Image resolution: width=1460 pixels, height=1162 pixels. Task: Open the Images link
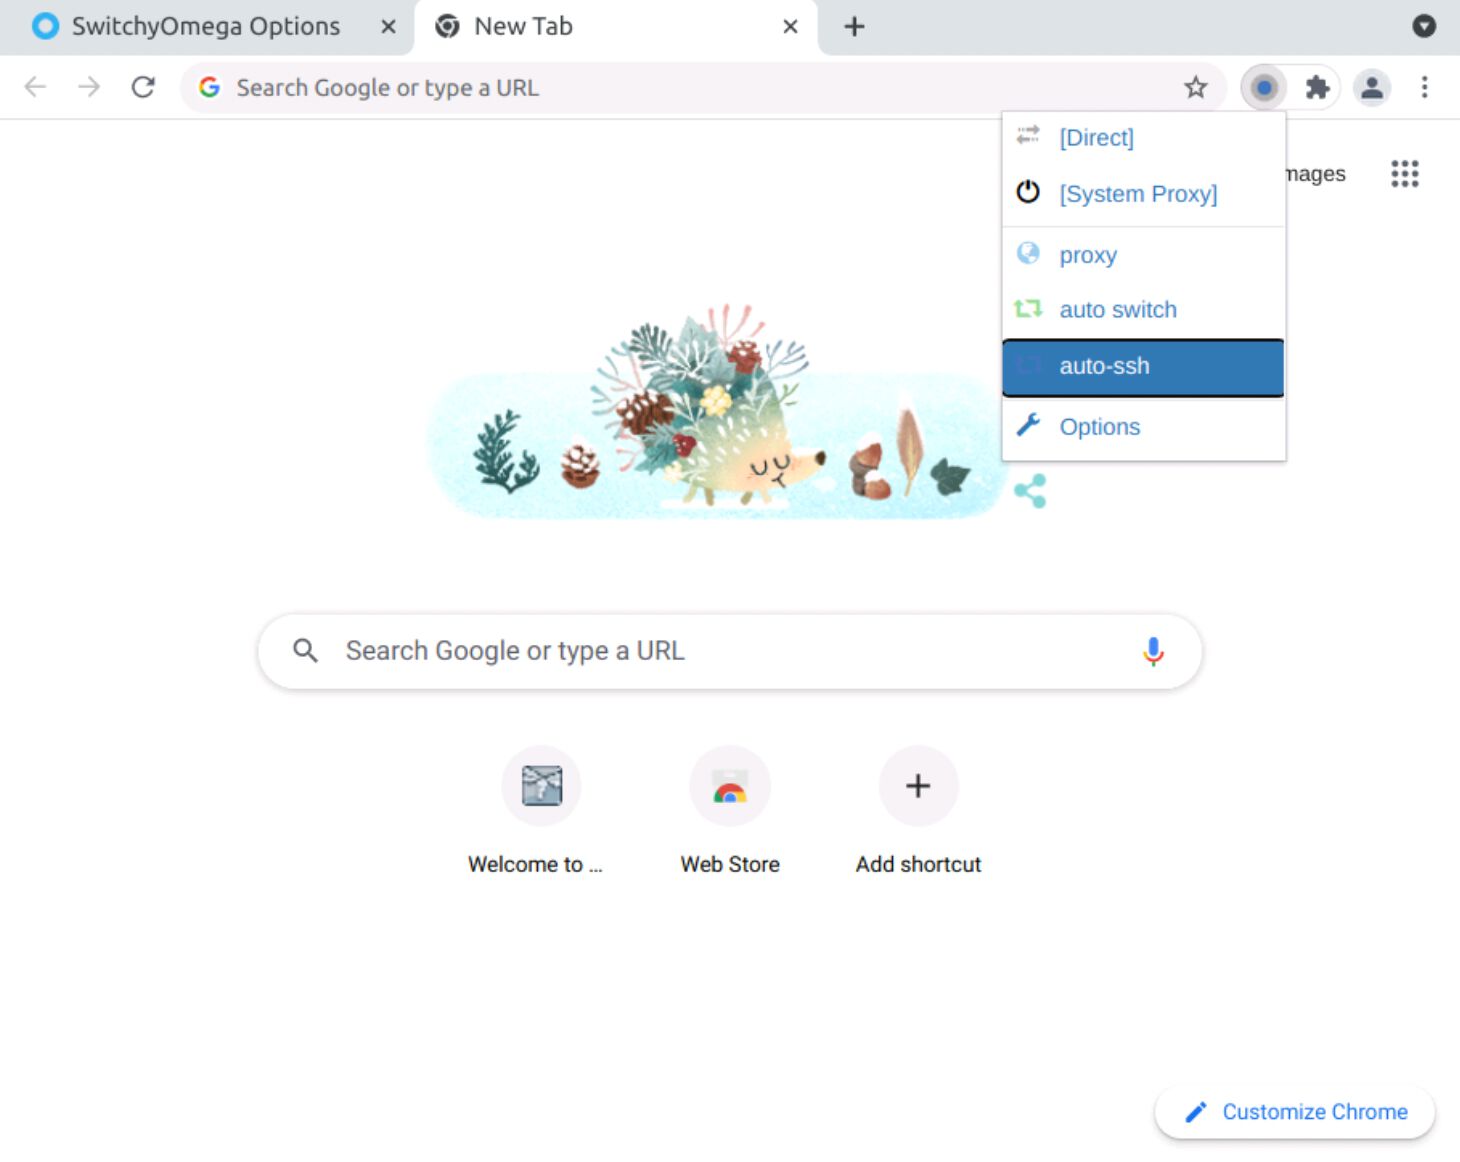tap(1315, 174)
